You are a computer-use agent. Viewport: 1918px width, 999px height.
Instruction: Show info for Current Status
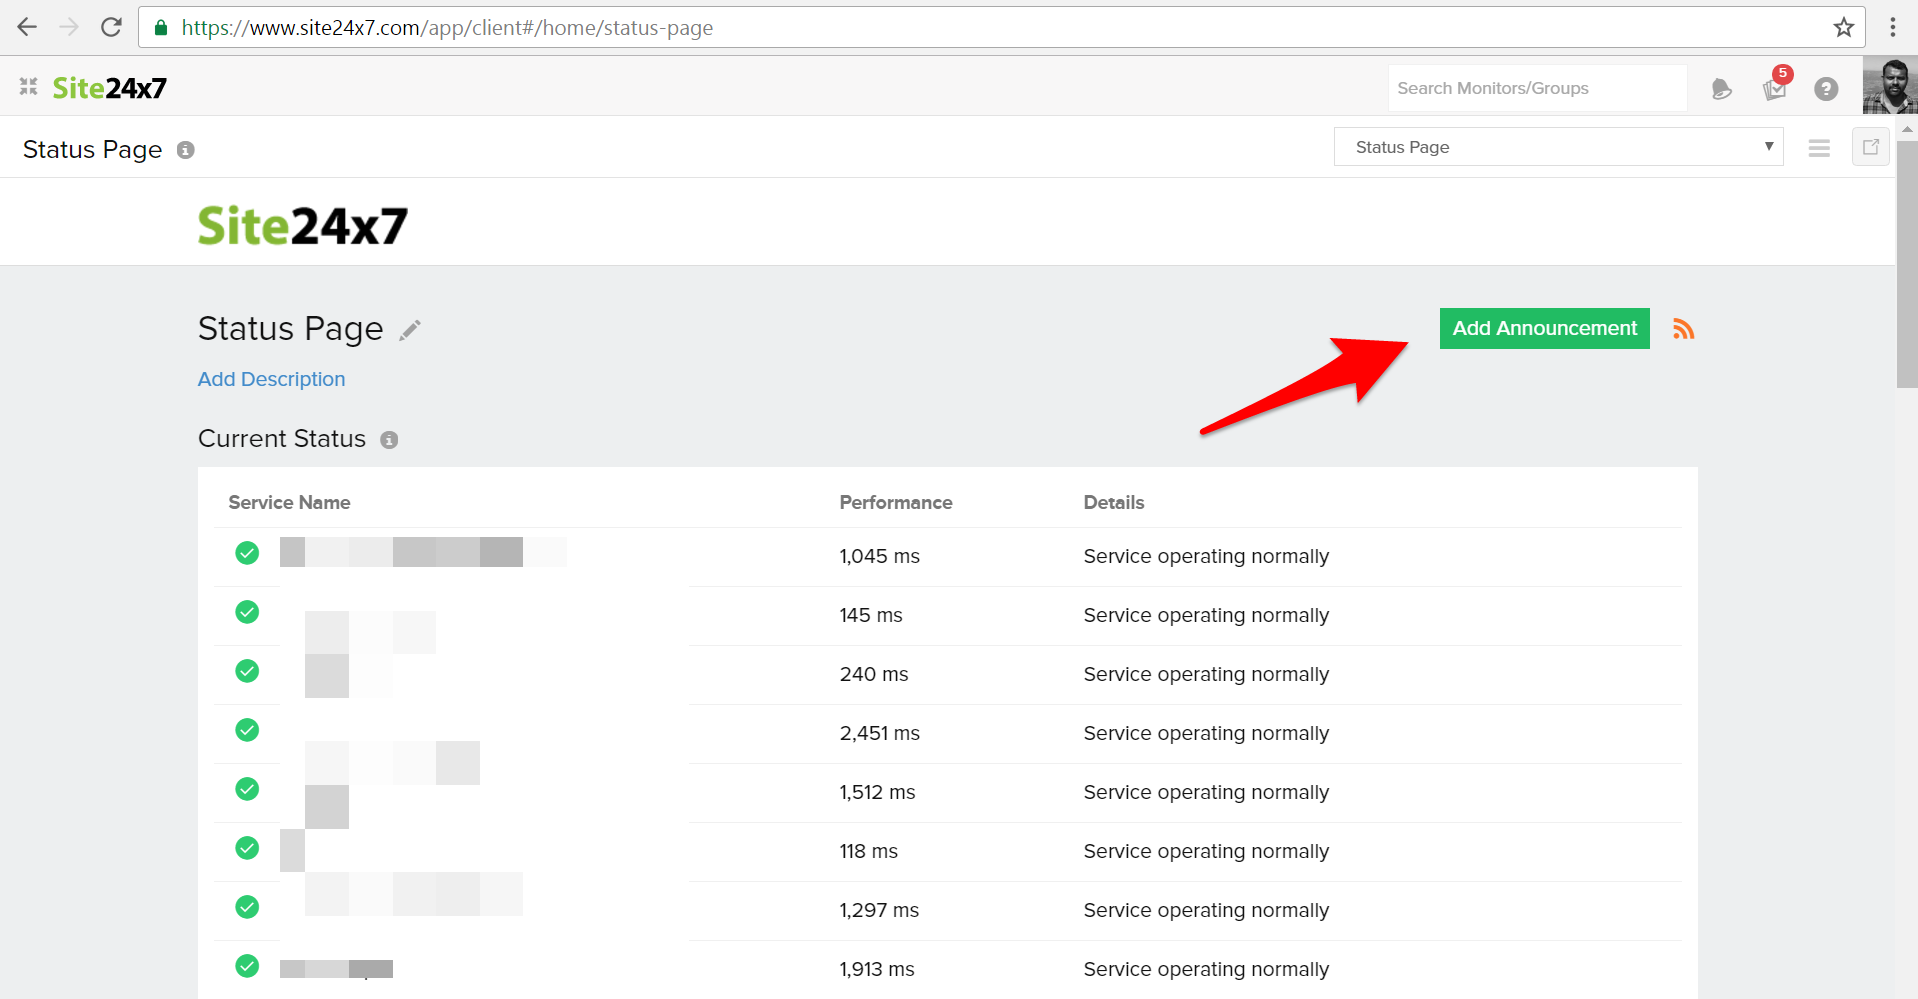[389, 440]
